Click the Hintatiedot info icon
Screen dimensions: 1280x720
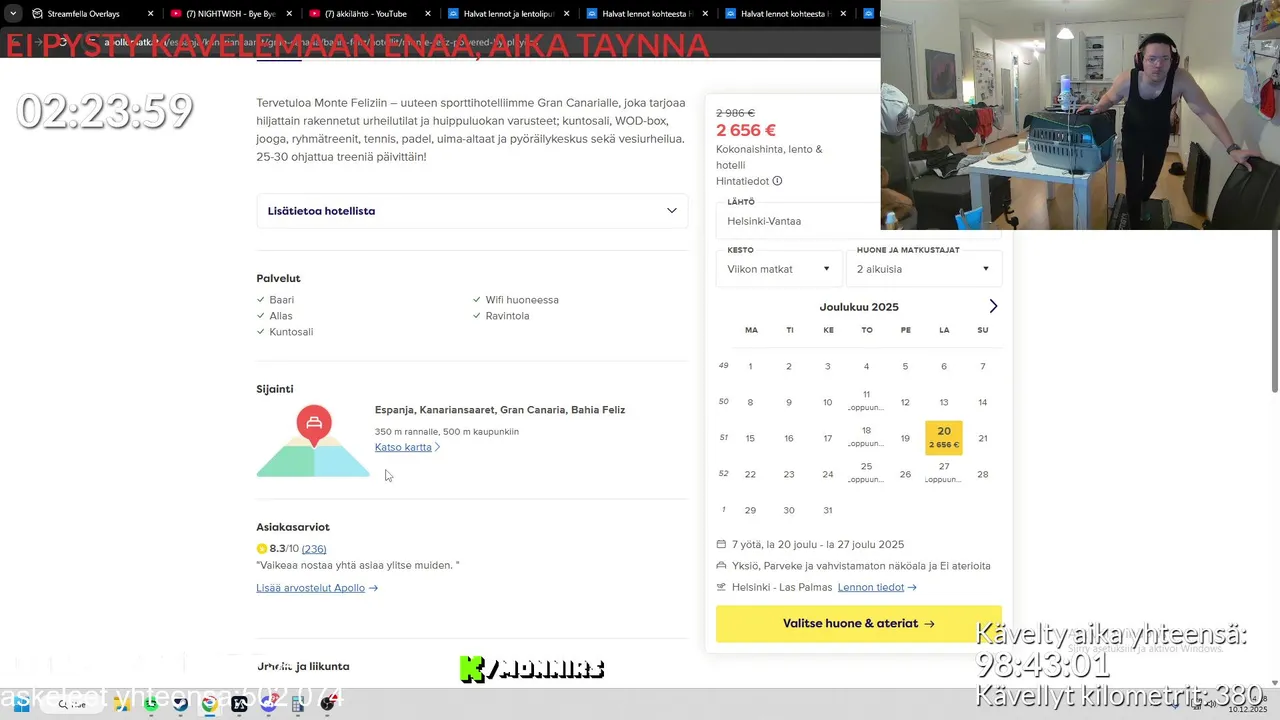[x=777, y=181]
